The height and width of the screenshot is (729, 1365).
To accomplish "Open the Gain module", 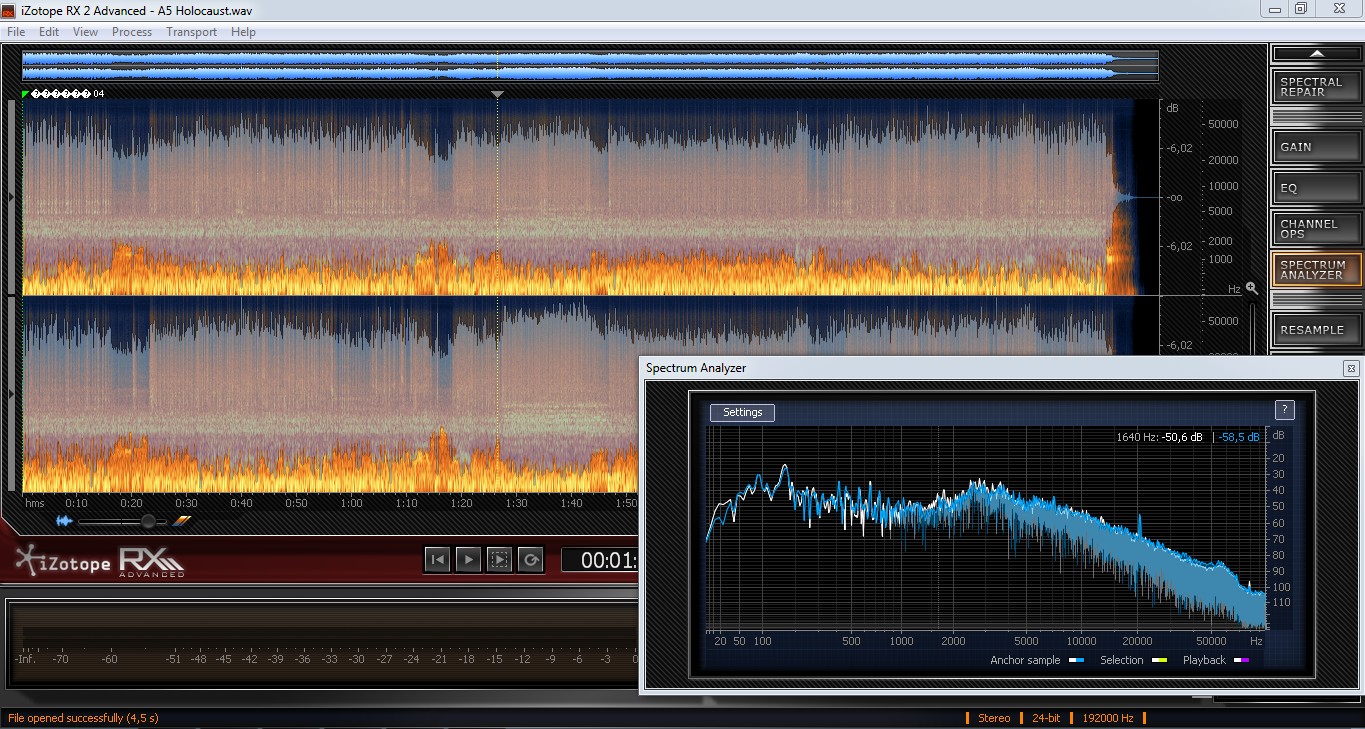I will point(1316,147).
